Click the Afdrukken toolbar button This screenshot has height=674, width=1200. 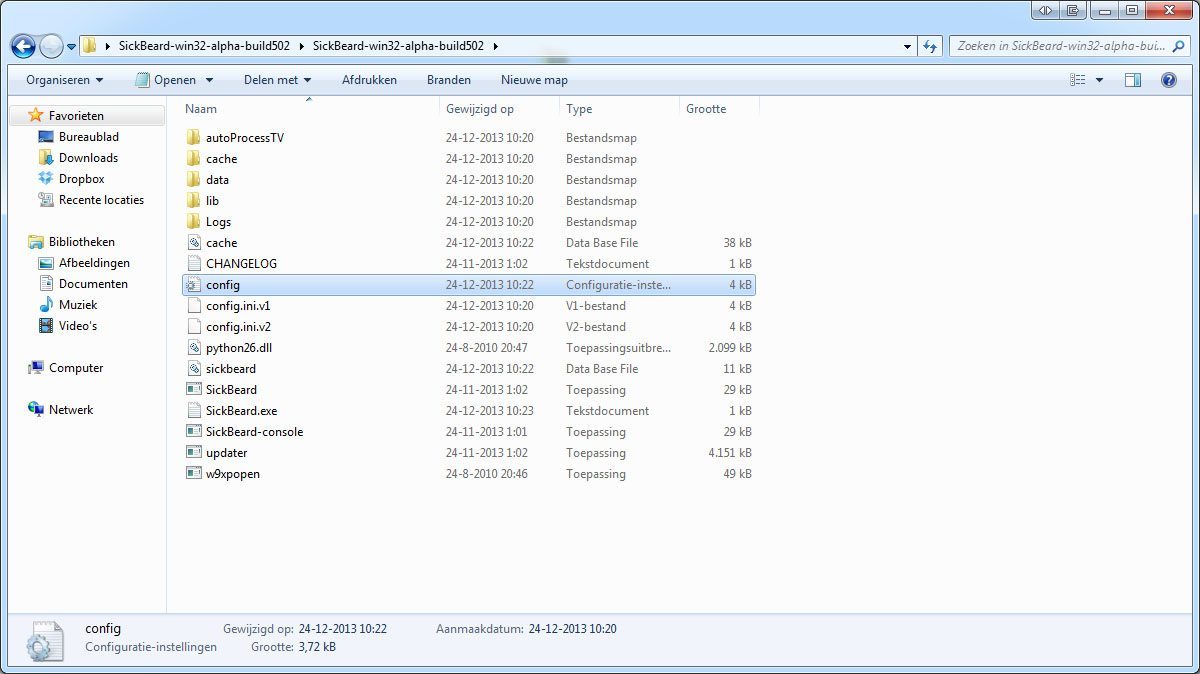click(369, 80)
